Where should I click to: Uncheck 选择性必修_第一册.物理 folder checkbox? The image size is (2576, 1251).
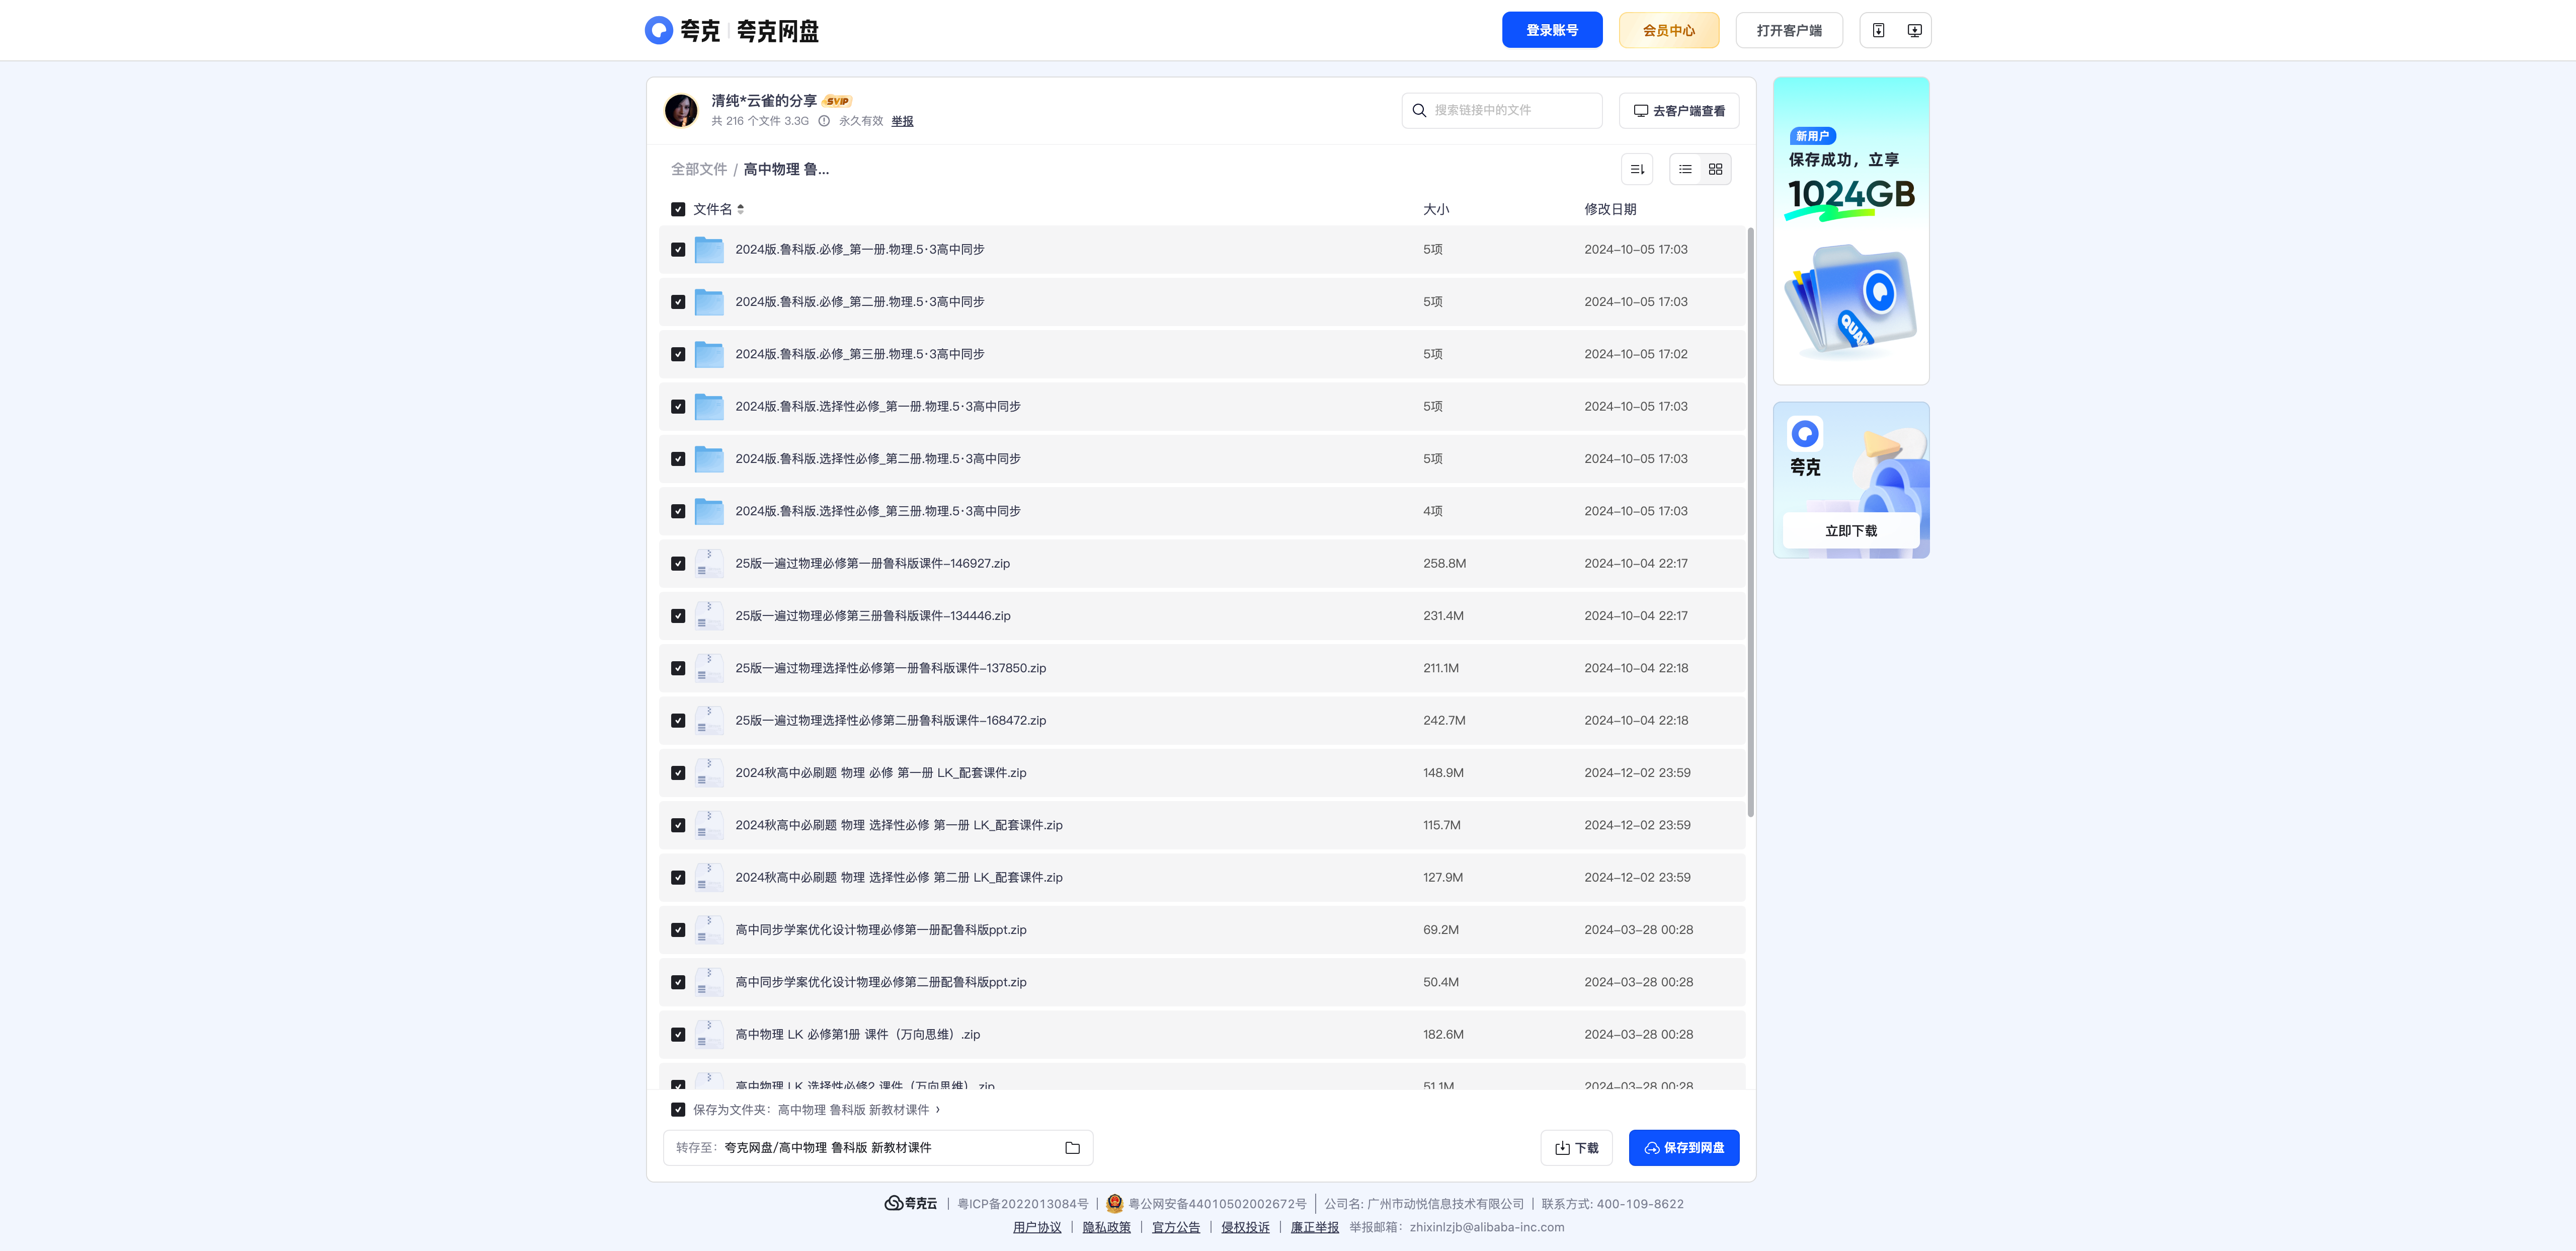coord(678,407)
